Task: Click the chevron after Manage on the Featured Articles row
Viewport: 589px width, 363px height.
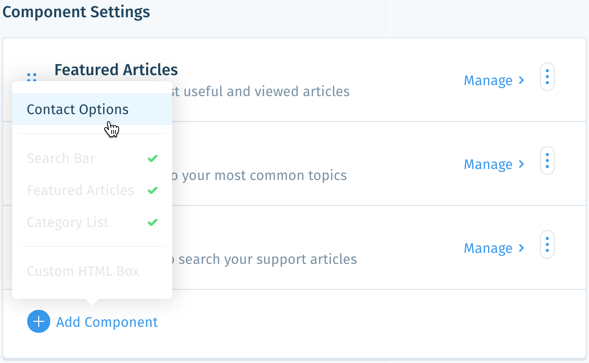Action: pyautogui.click(x=521, y=80)
